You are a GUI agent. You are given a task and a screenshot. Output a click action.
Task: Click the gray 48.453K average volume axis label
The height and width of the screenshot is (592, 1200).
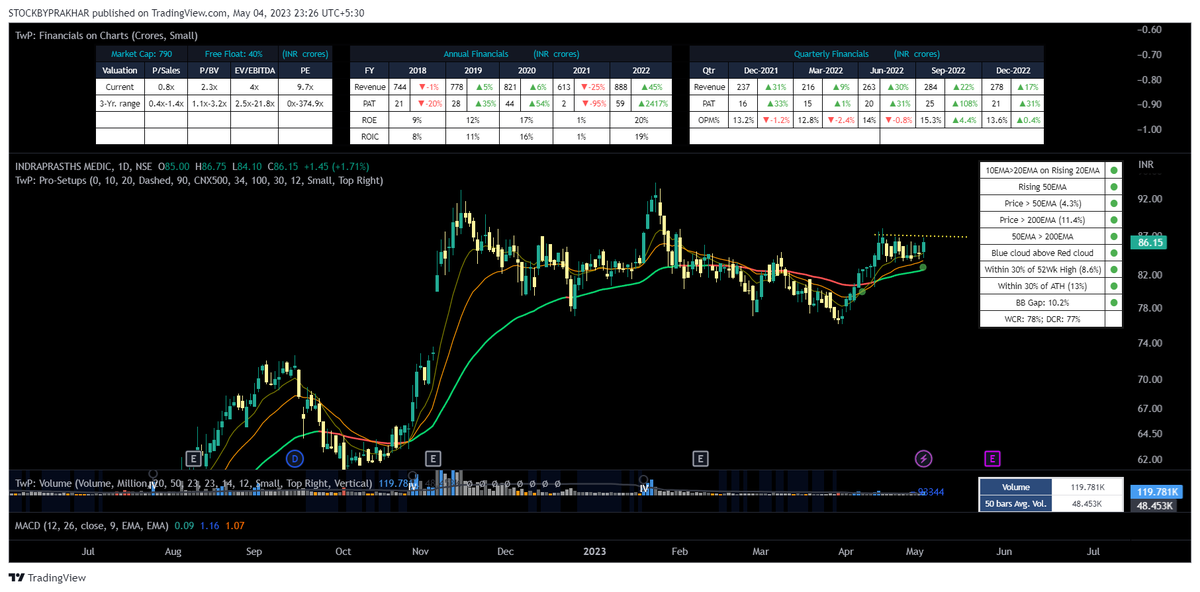click(x=1156, y=506)
